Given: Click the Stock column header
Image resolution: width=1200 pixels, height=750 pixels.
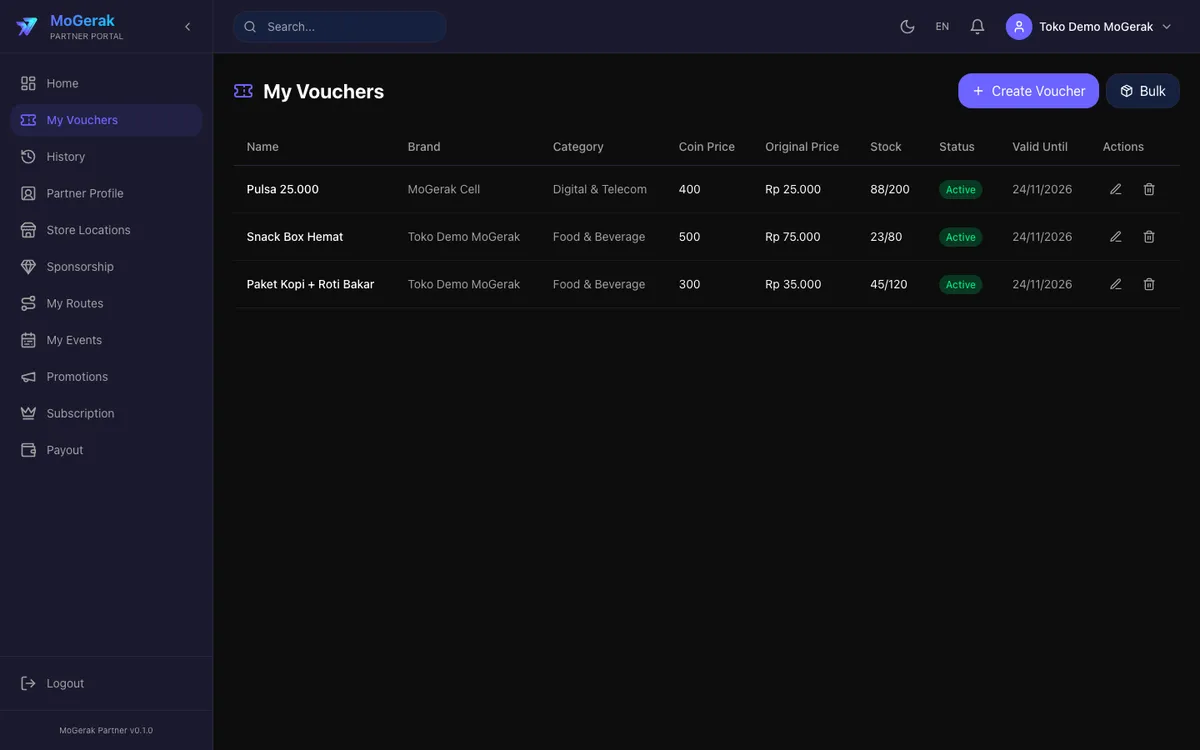Looking at the screenshot, I should (x=886, y=147).
